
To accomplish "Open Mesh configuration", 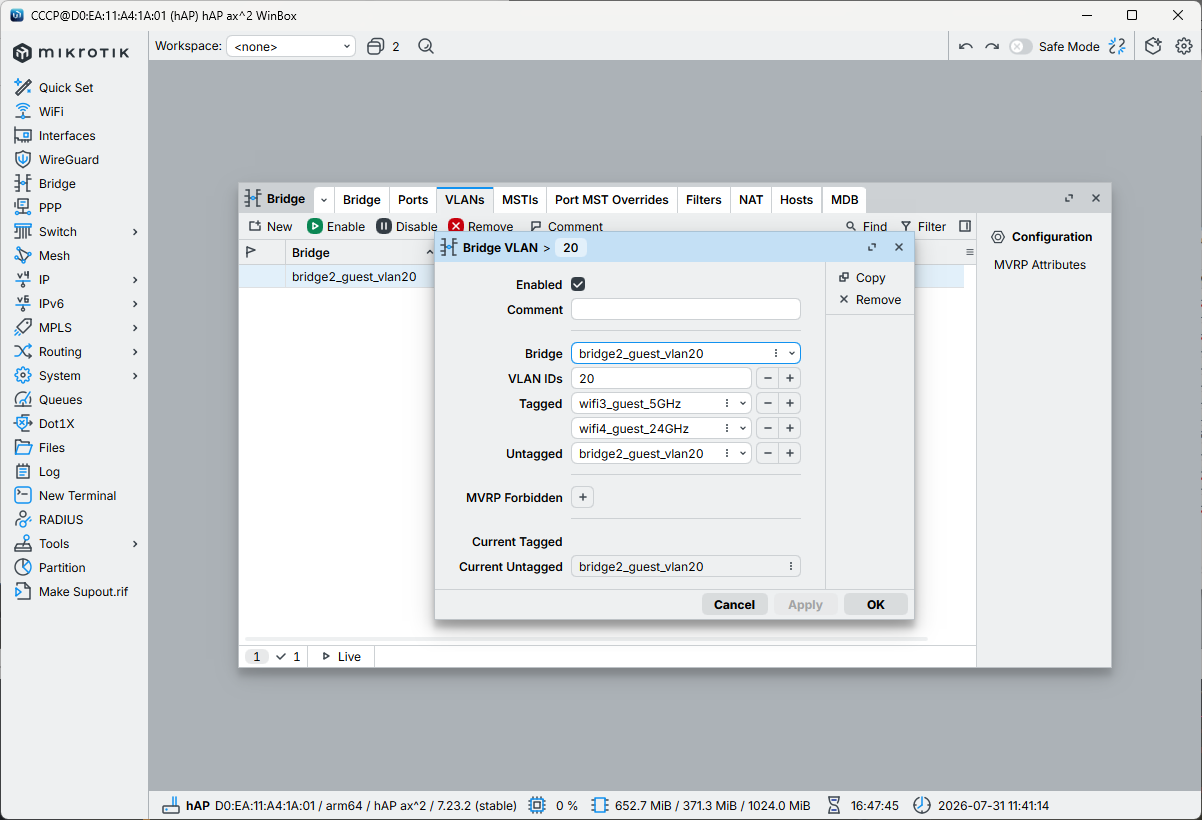I will coord(53,256).
